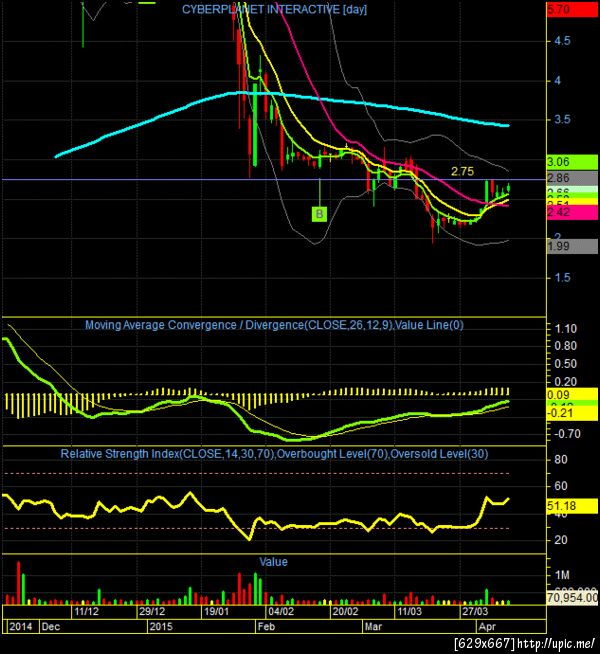The height and width of the screenshot is (654, 600).
Task: Click the 27/03 date label
Action: [x=475, y=612]
